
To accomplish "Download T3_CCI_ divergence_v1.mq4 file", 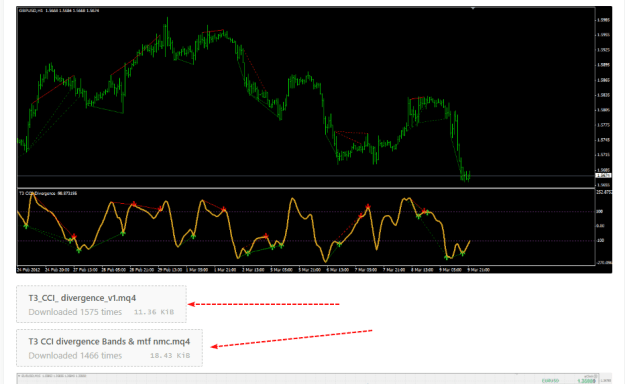I will pyautogui.click(x=82, y=298).
